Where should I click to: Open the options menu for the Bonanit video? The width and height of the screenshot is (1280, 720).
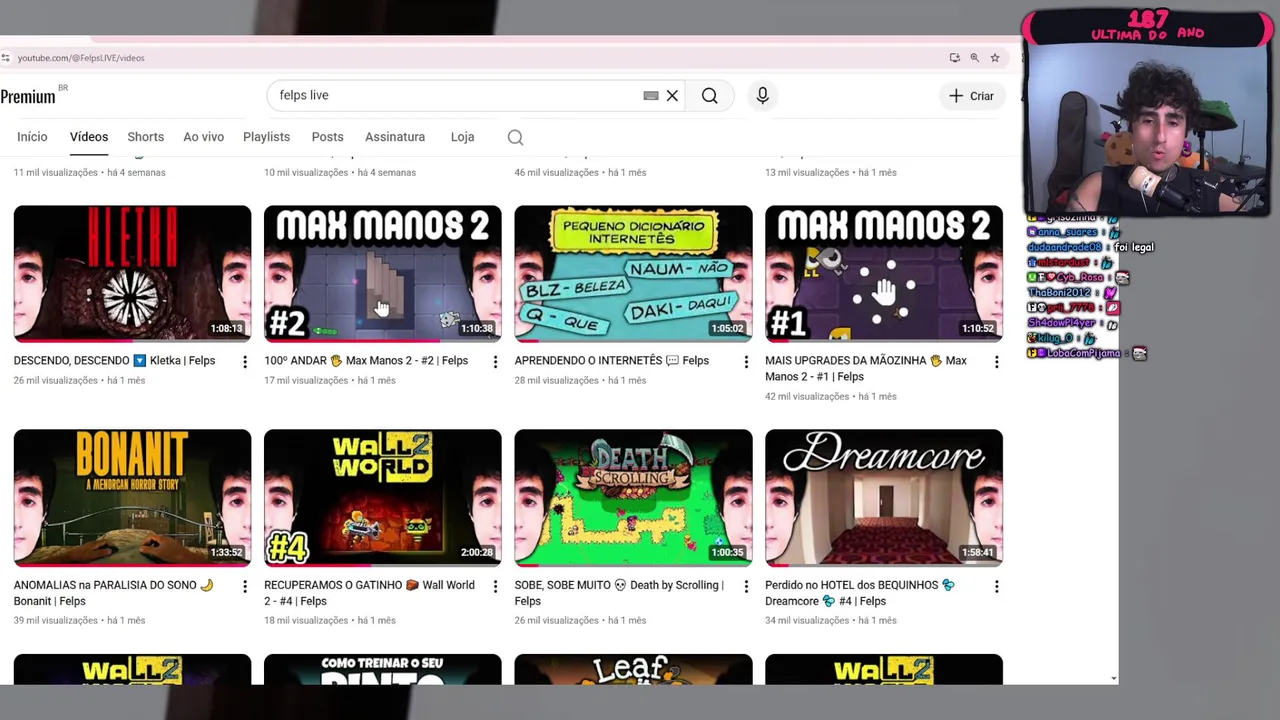tap(245, 586)
